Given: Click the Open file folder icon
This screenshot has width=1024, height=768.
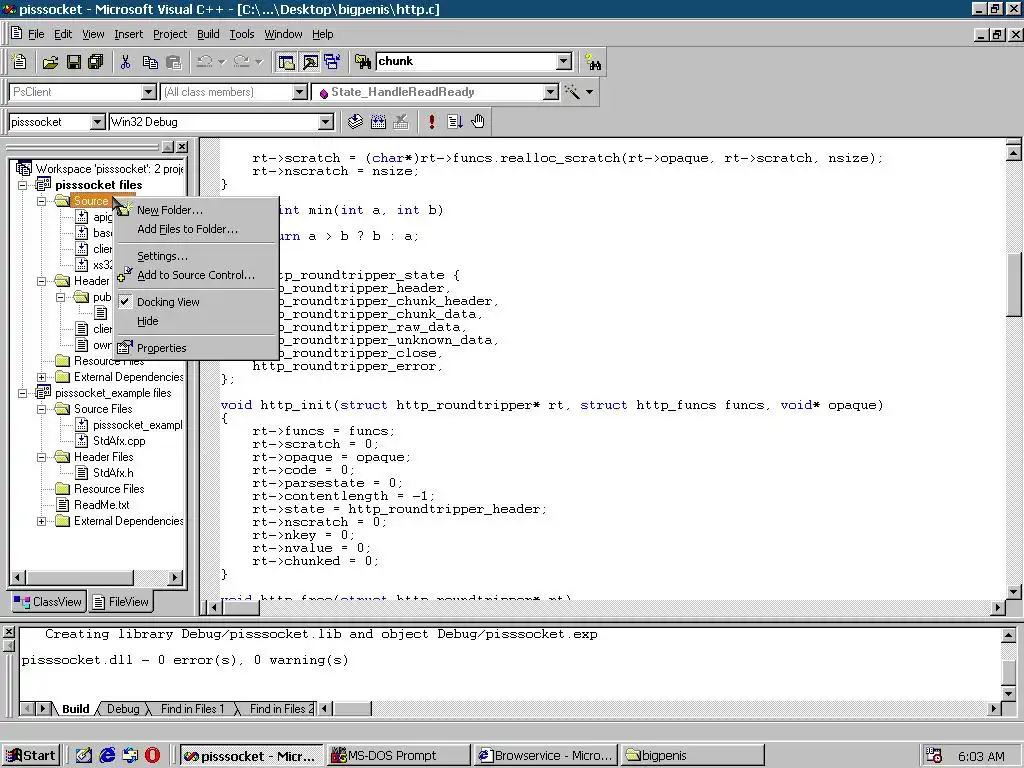Looking at the screenshot, I should coord(50,62).
